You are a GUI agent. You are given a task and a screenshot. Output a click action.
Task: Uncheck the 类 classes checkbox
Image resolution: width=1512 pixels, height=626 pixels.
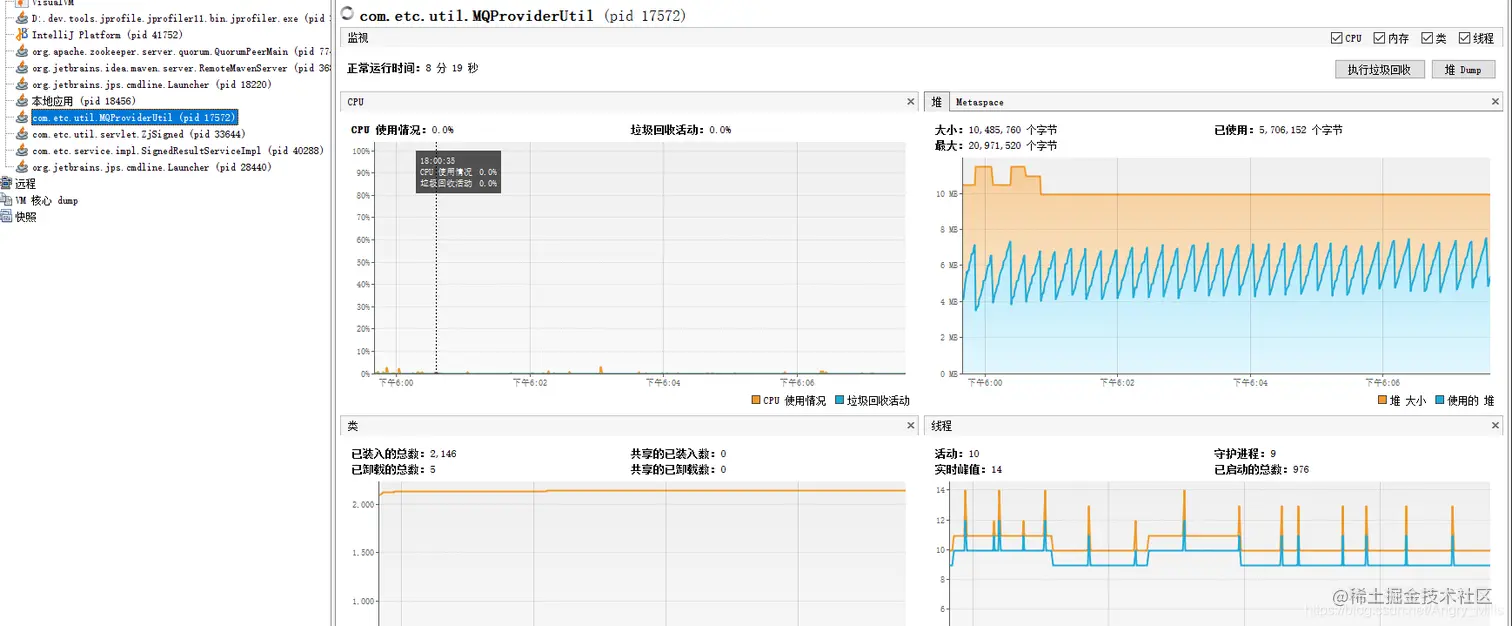[1427, 38]
